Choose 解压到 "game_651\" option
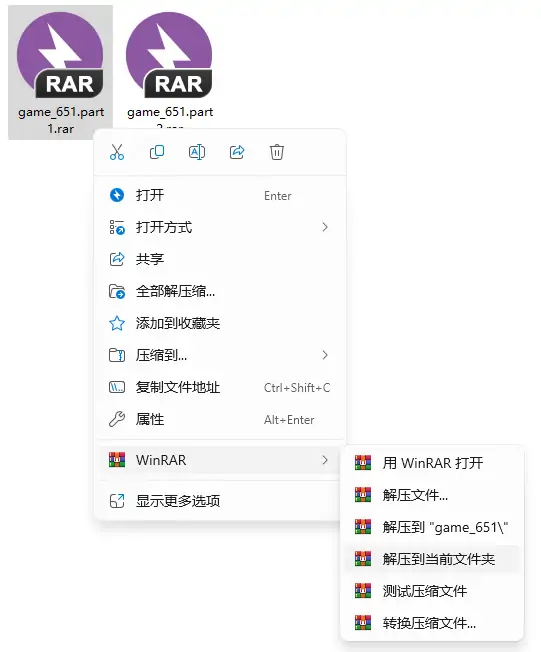 pos(432,527)
